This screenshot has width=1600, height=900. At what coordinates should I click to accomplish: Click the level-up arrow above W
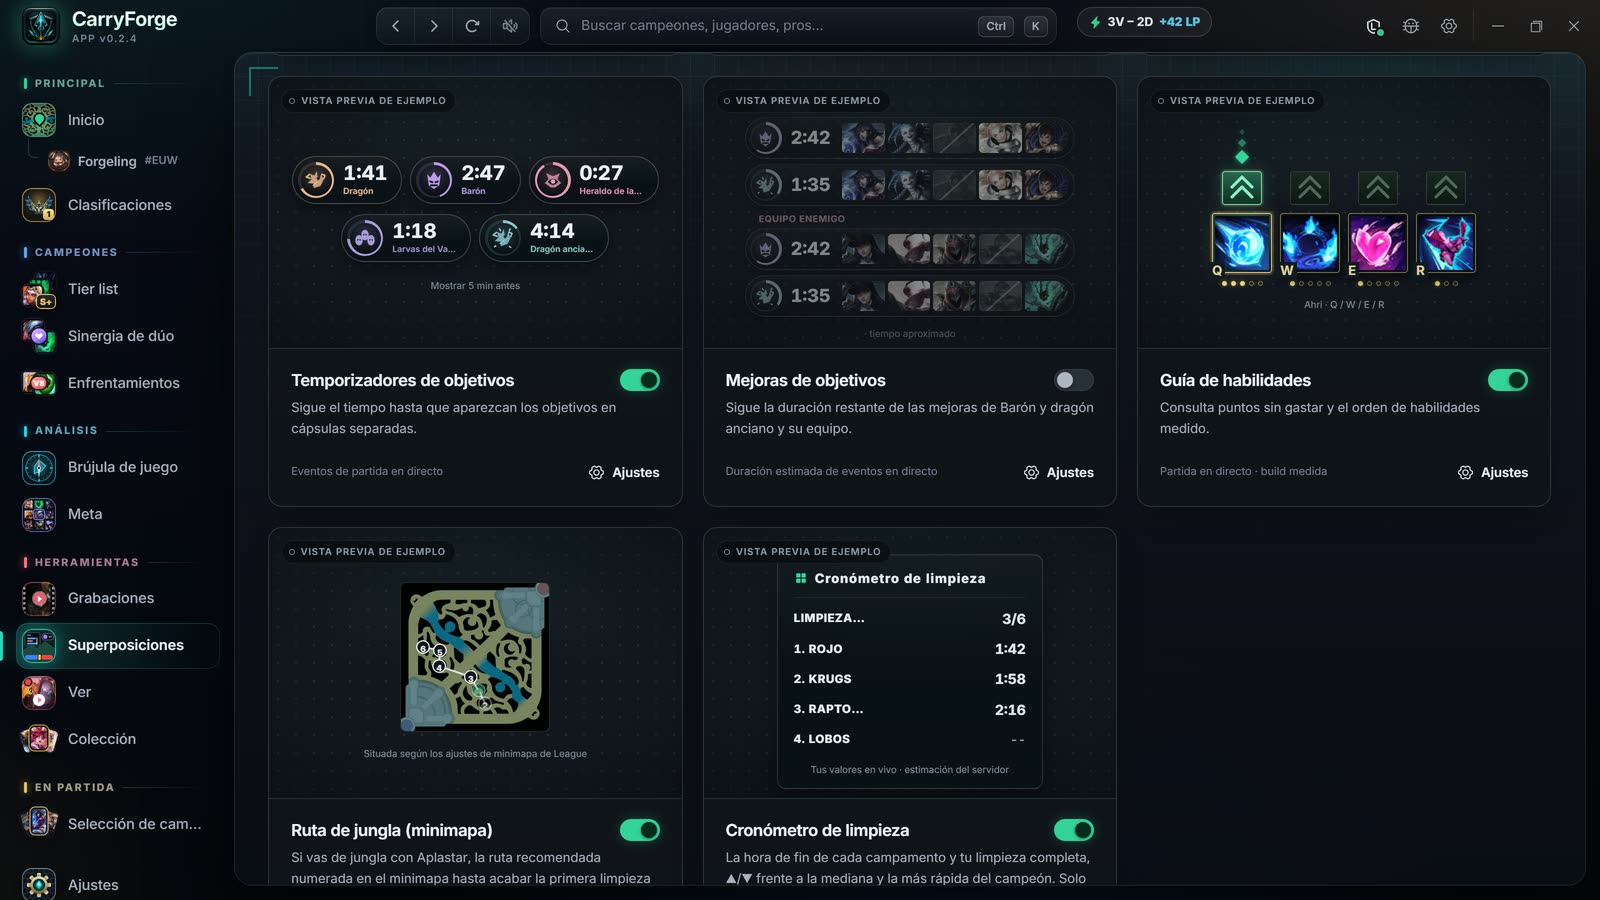pos(1310,188)
